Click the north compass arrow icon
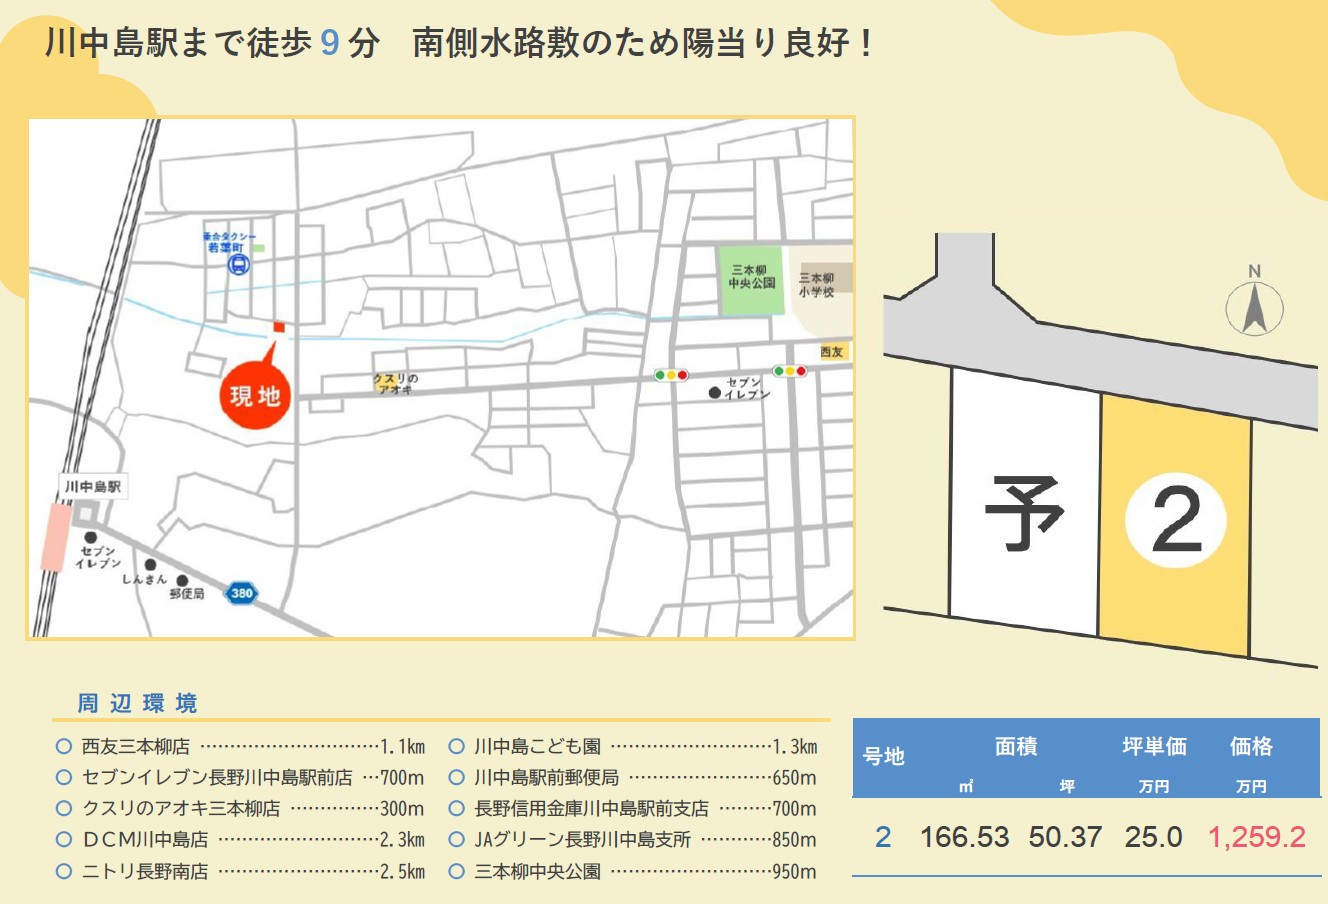This screenshot has height=904, width=1328. point(1254,308)
